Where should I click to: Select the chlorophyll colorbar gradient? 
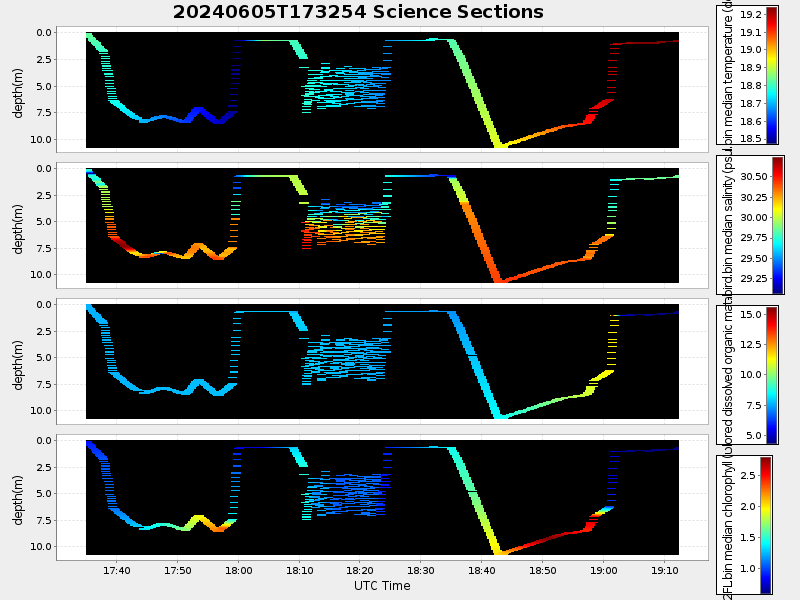pos(766,525)
